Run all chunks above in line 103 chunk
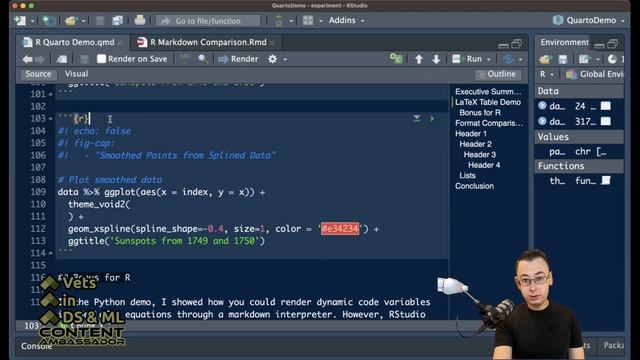 (416, 118)
